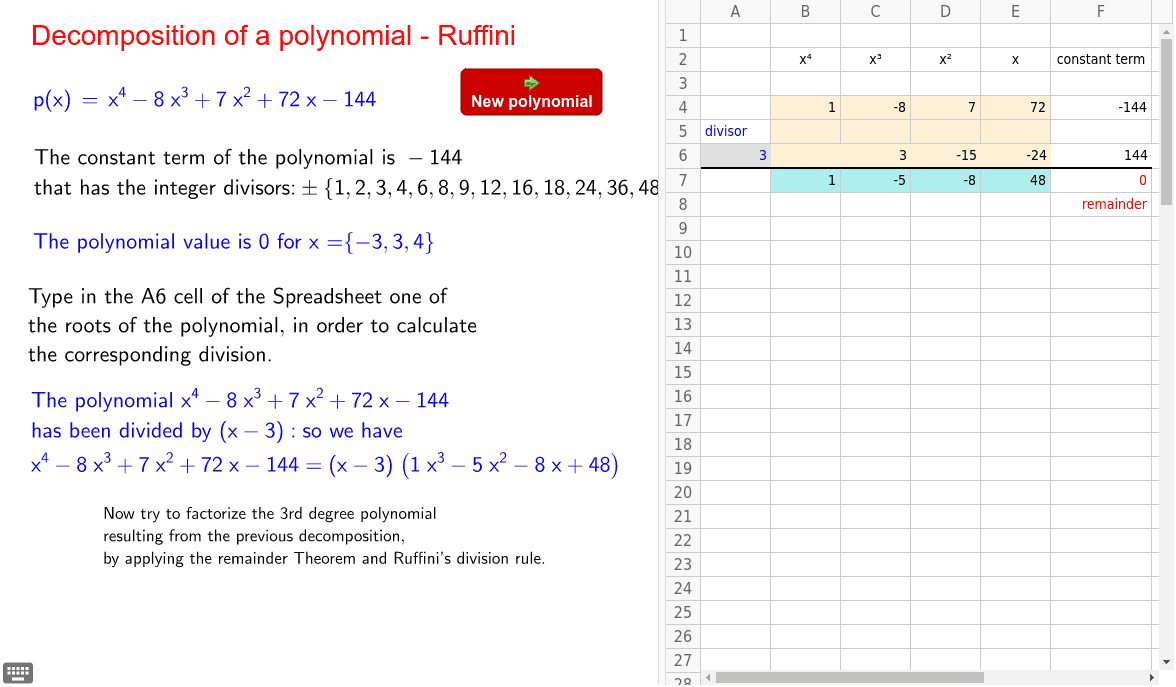The width and height of the screenshot is (1176, 687).
Task: Click the spreadsheet scroll up arrow
Action: click(x=1166, y=32)
